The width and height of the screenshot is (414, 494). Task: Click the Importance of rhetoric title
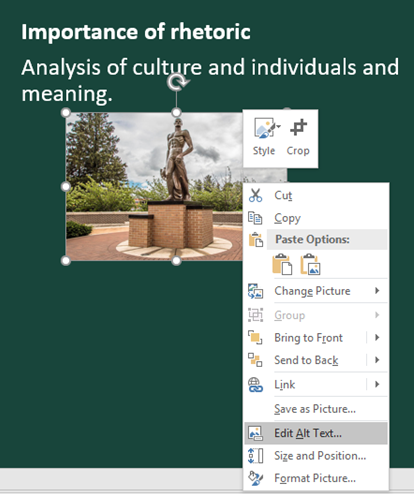coord(136,32)
